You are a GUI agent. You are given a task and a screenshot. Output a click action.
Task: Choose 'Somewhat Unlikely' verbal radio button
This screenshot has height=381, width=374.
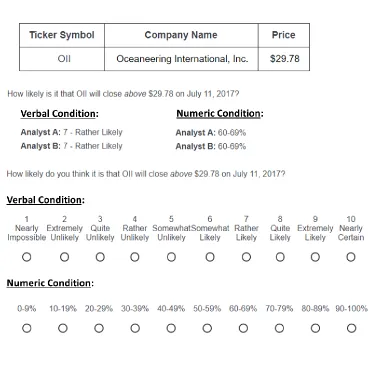(171, 257)
